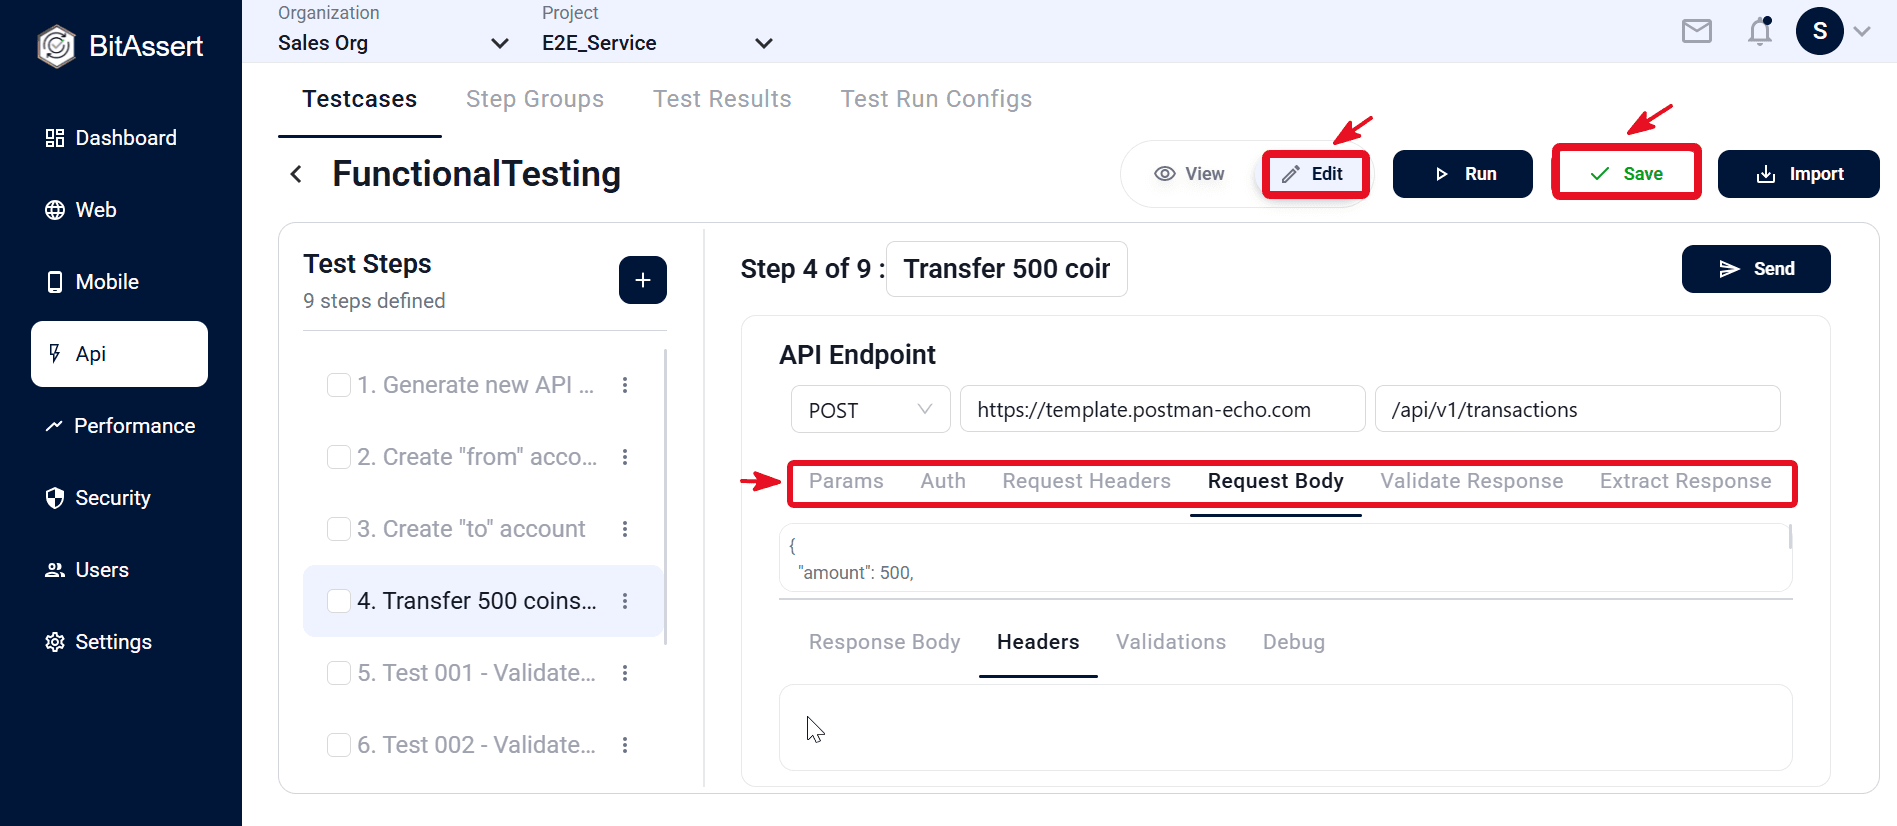The image size is (1897, 826).
Task: Switch to the Test Results tab
Action: (722, 99)
